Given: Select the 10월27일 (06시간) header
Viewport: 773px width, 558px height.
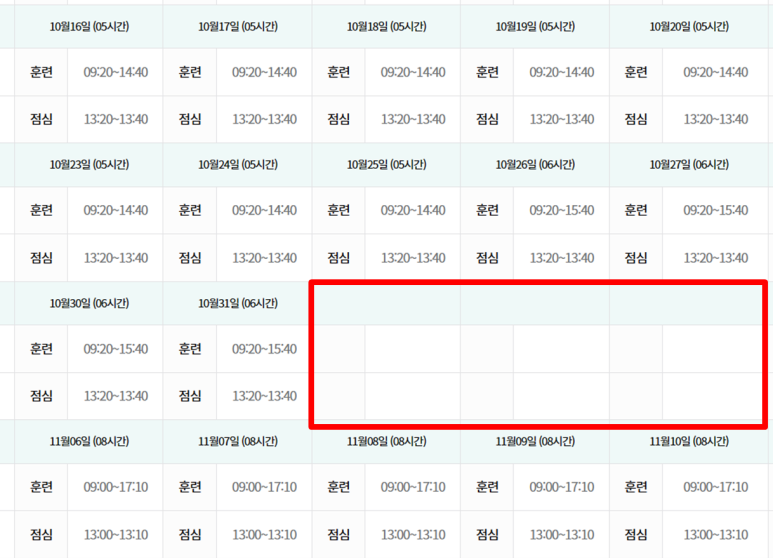Looking at the screenshot, I should 689,165.
